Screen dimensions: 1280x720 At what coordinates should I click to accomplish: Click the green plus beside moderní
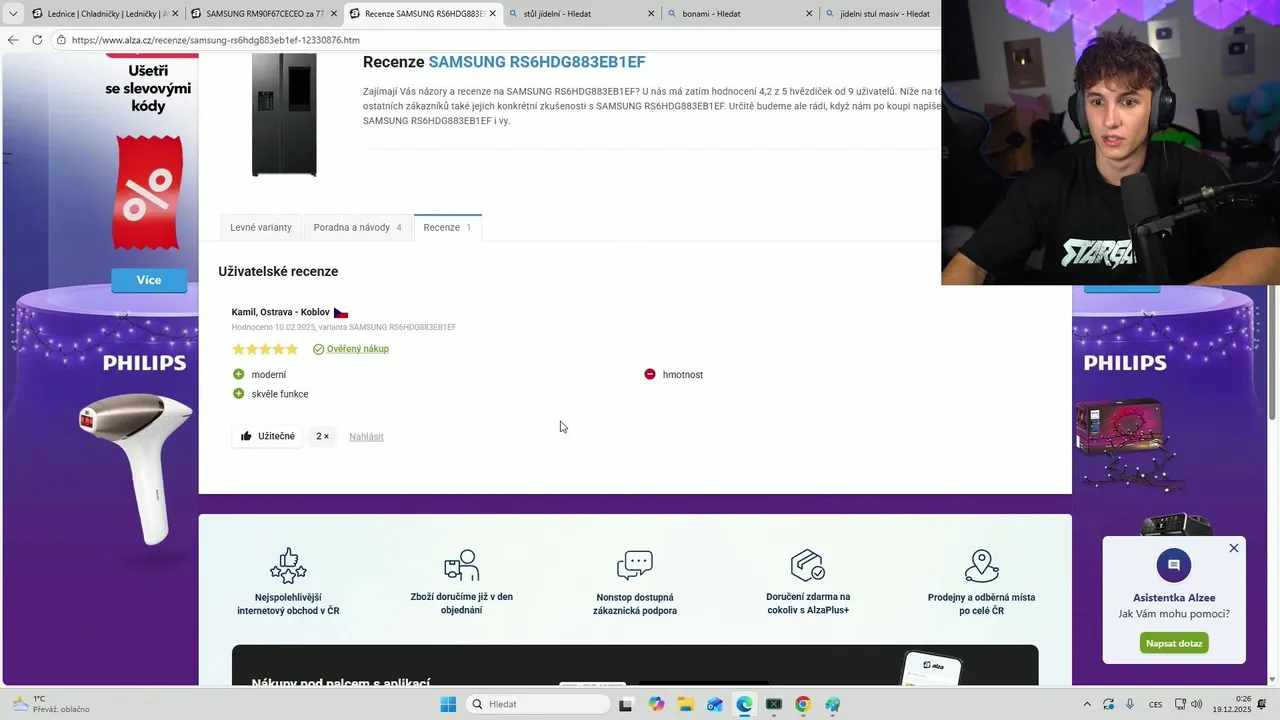tap(238, 374)
